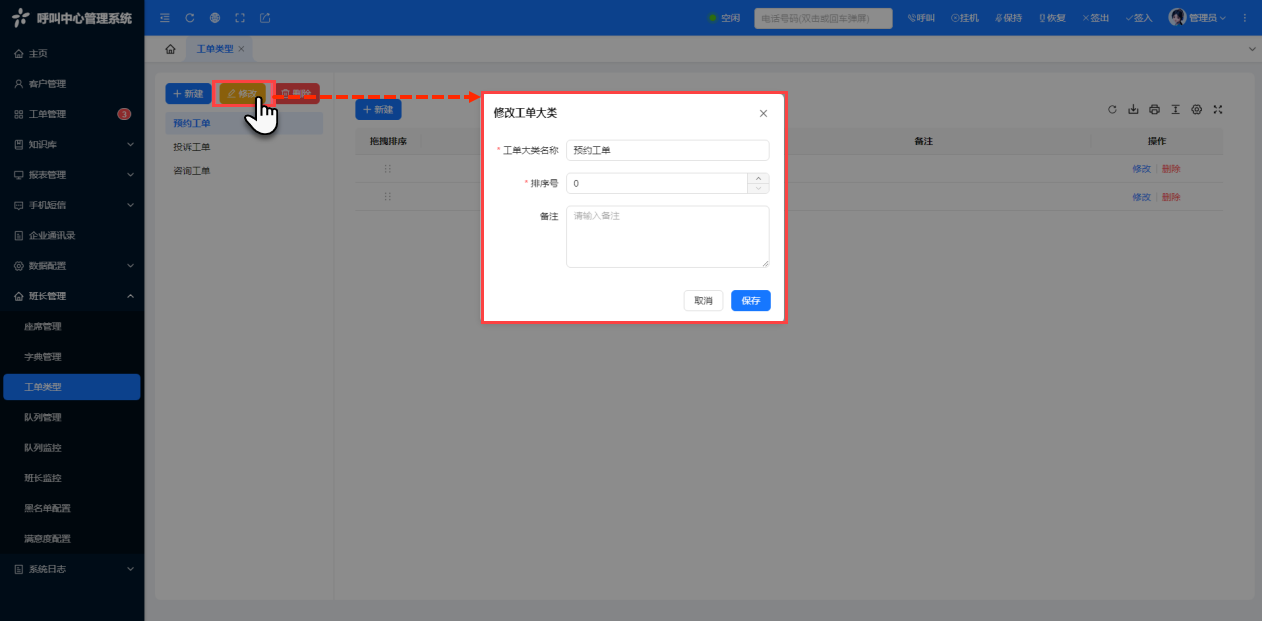
Task: Increase 排序号 with the up stepper arrow
Action: point(759,179)
